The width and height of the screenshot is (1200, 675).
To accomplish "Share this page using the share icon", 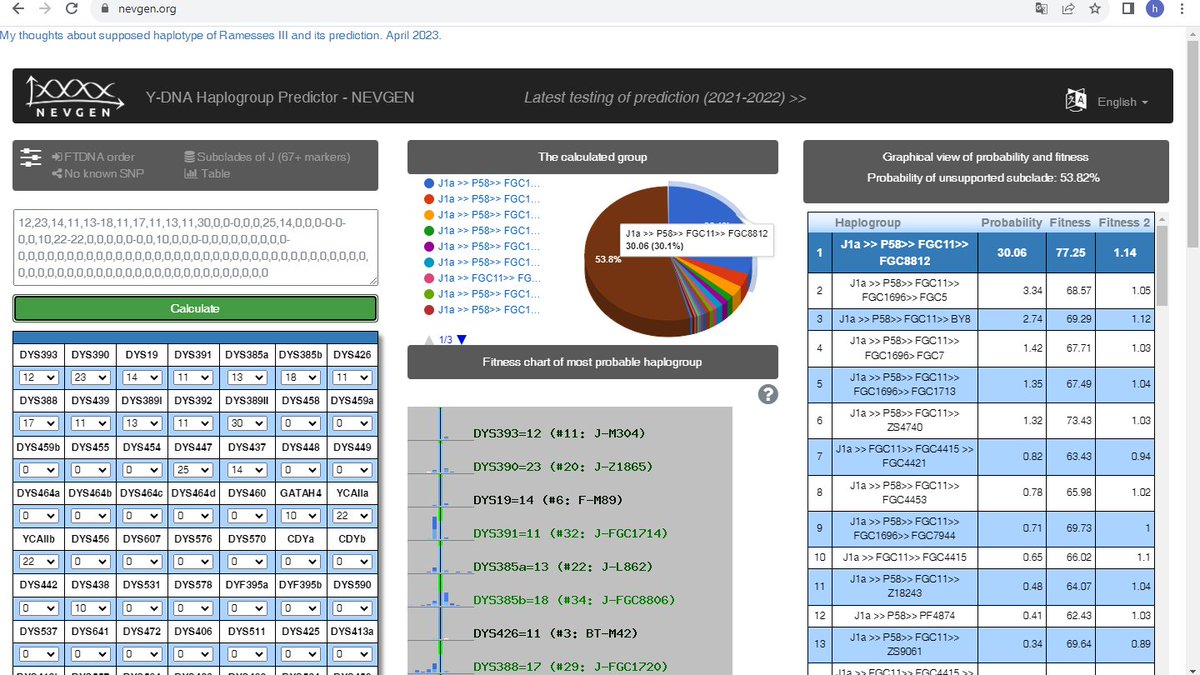I will pyautogui.click(x=1068, y=8).
